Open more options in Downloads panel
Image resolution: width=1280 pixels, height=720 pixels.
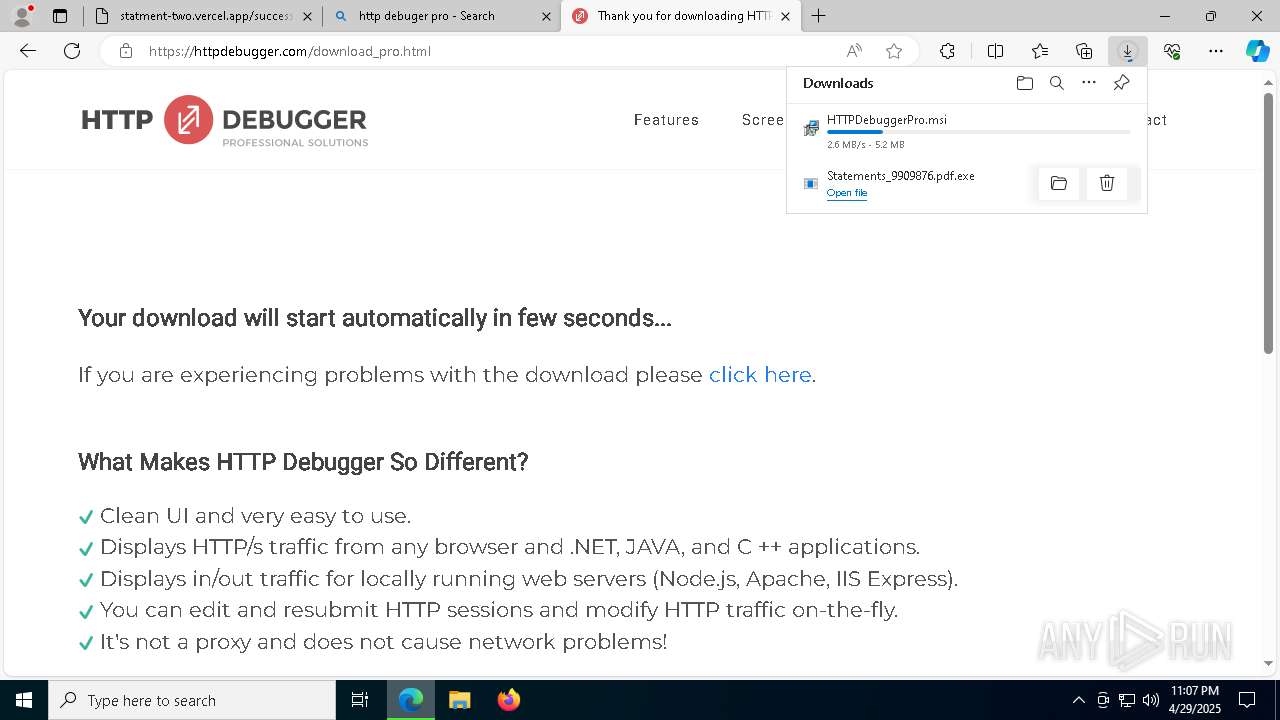[1089, 83]
